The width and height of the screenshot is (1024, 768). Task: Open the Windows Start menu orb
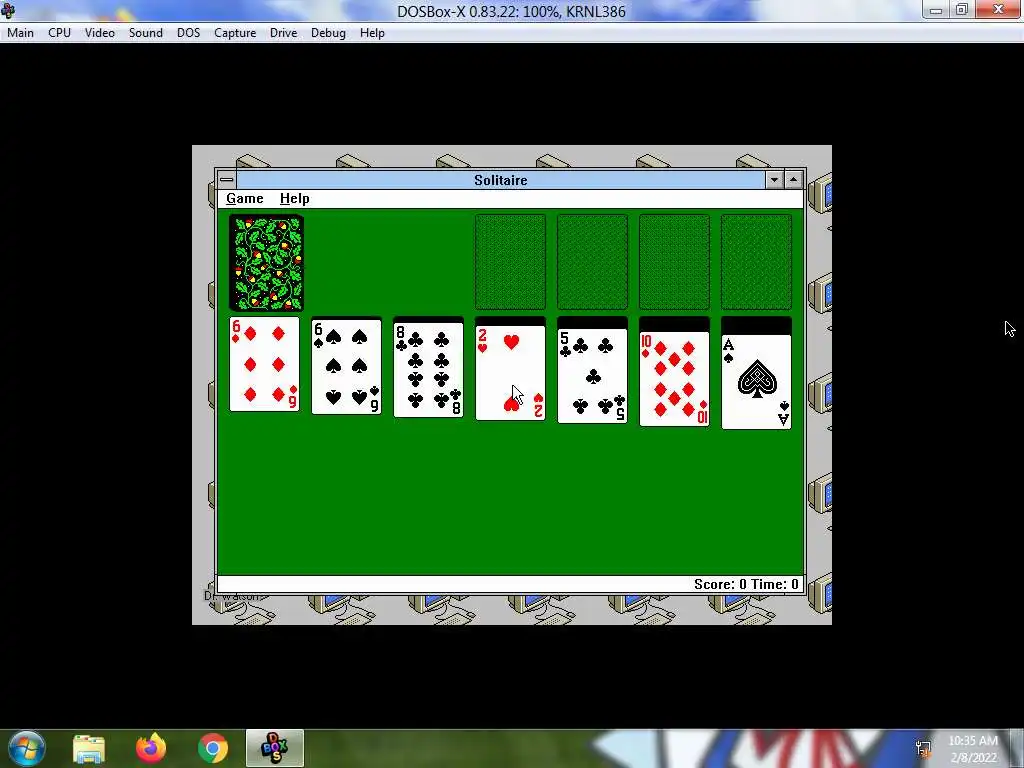(x=26, y=748)
